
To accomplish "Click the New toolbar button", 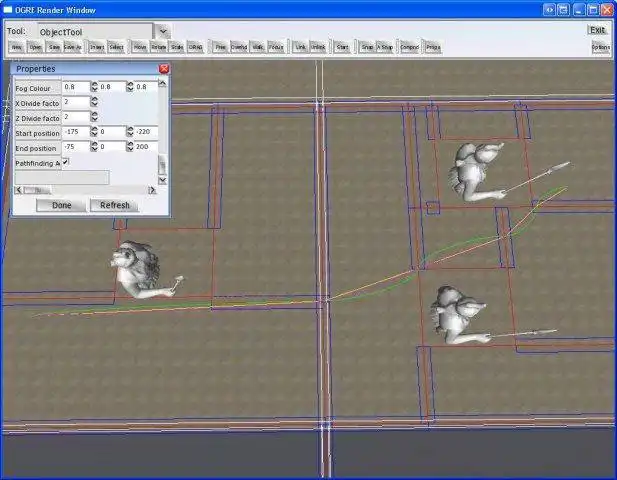I will point(17,47).
